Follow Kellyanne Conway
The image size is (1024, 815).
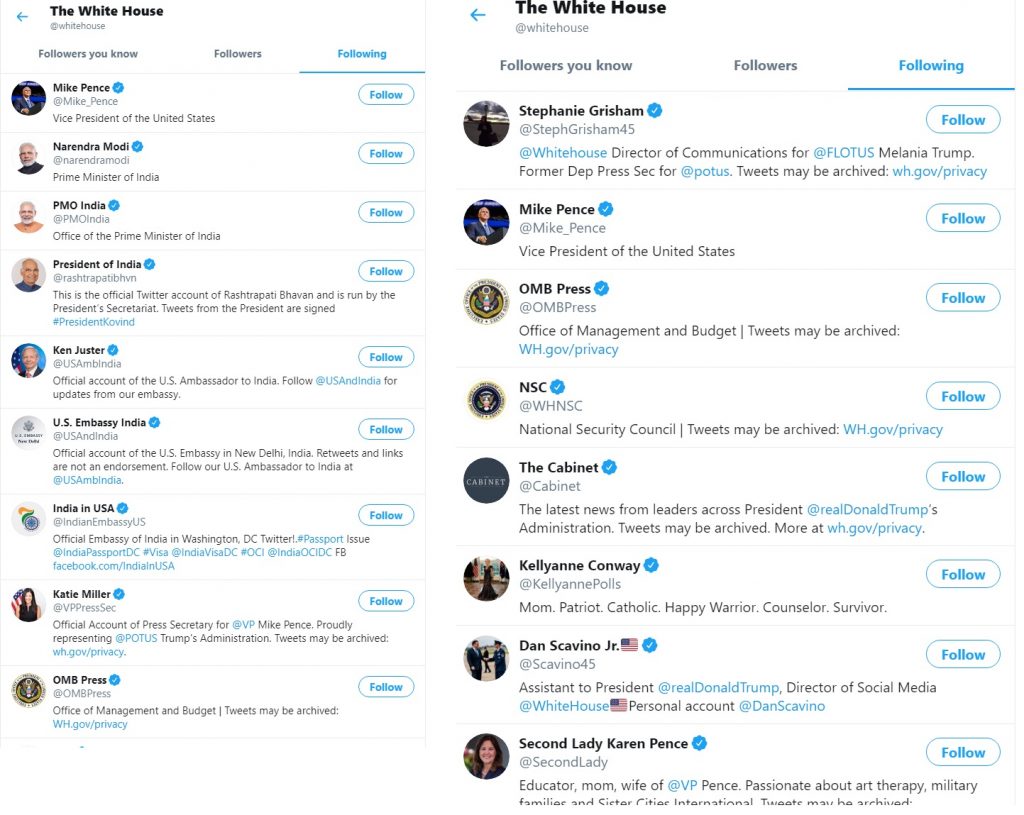point(963,575)
